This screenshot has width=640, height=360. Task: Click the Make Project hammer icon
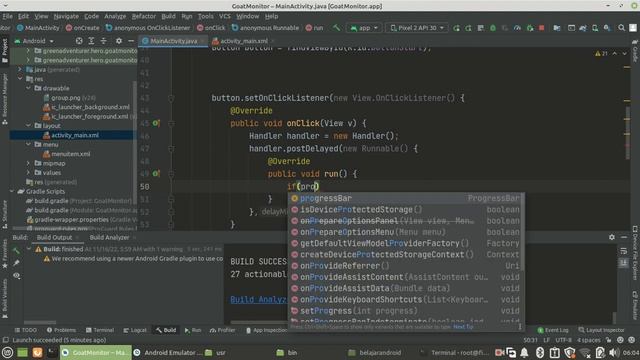point(336,28)
